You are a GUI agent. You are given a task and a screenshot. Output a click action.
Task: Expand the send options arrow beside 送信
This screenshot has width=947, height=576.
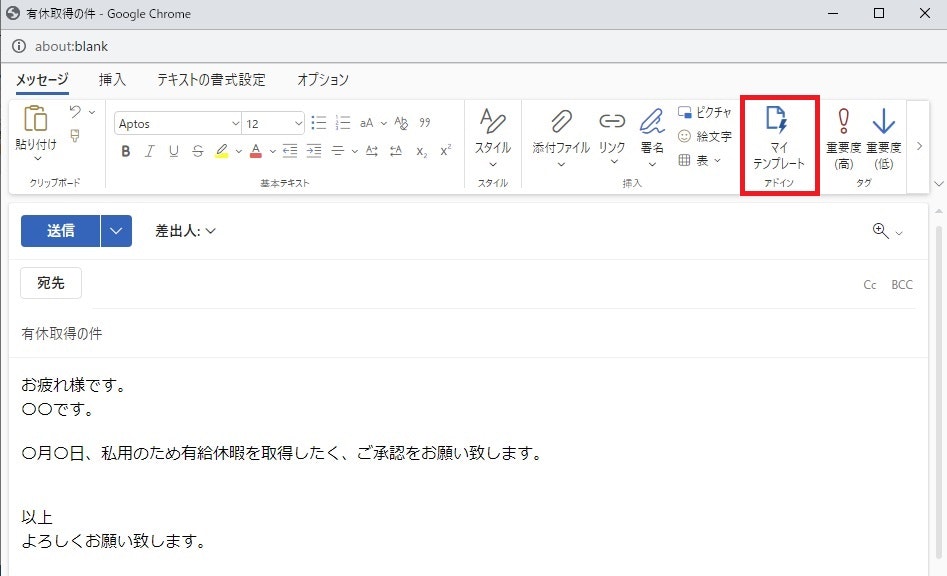click(x=116, y=231)
